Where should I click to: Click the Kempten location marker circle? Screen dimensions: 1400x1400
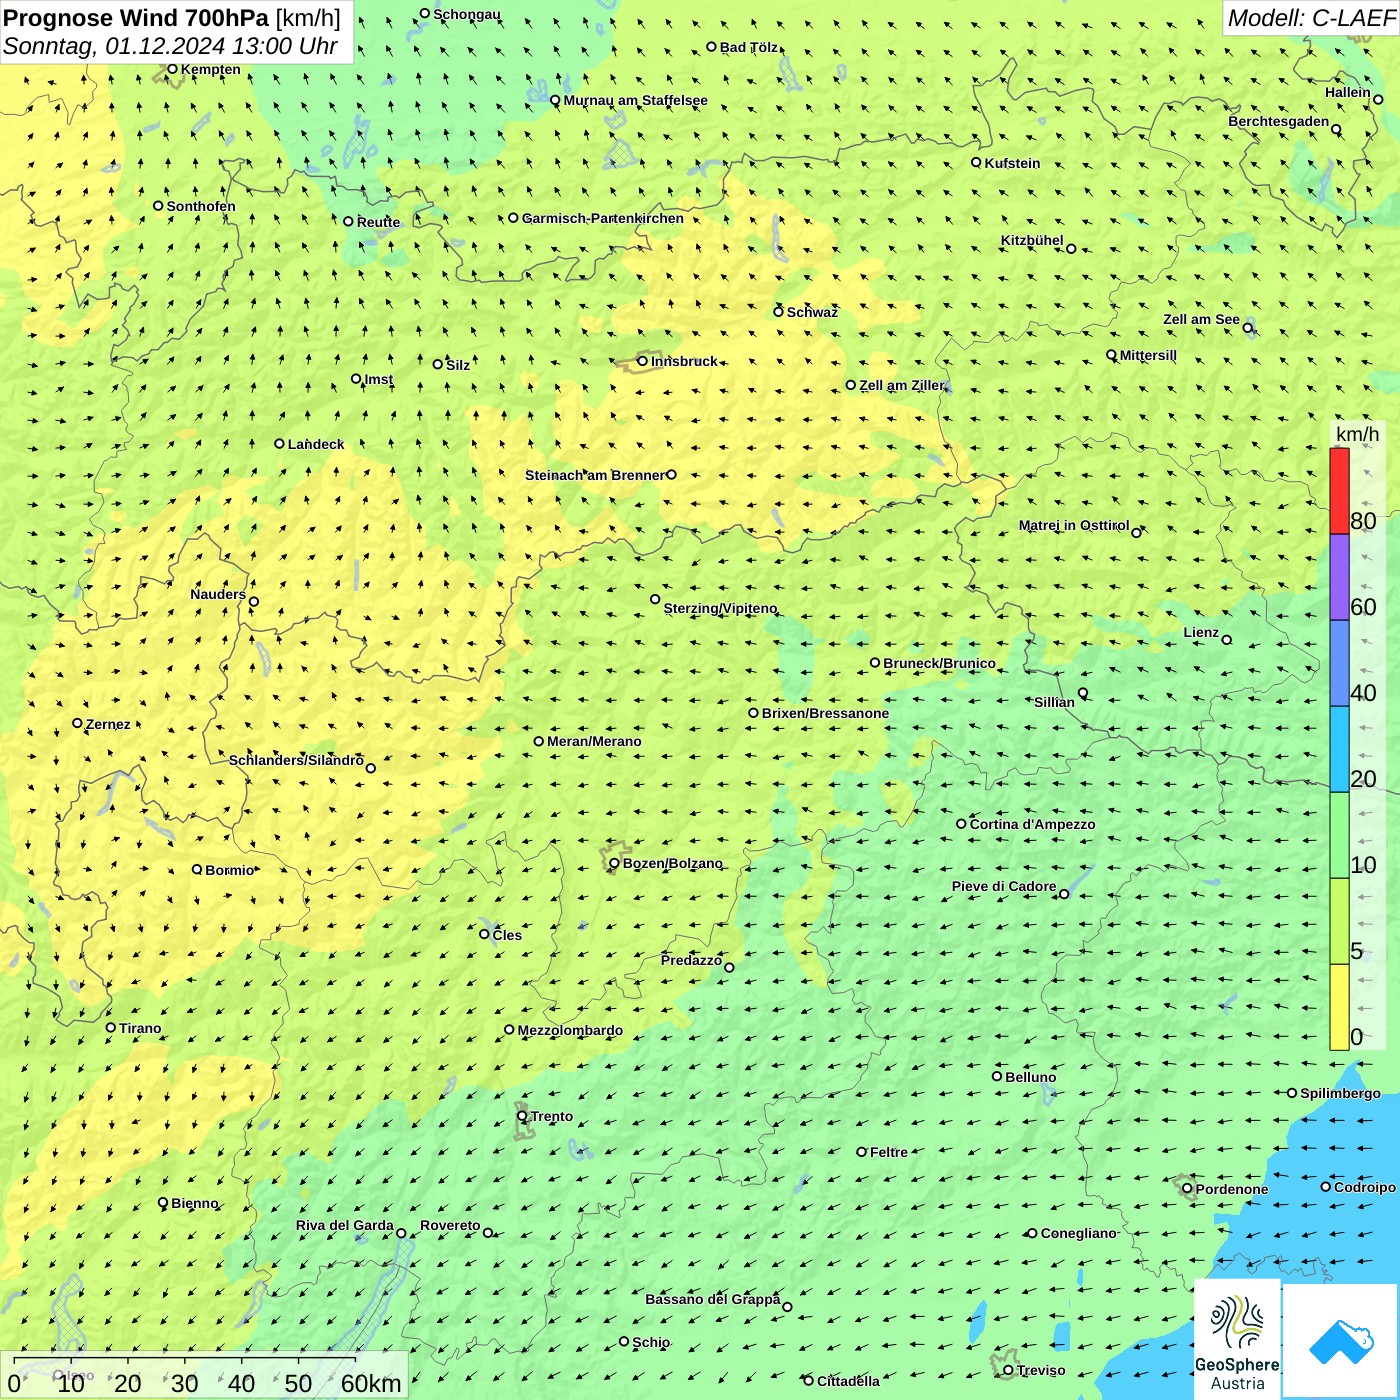pos(172,69)
